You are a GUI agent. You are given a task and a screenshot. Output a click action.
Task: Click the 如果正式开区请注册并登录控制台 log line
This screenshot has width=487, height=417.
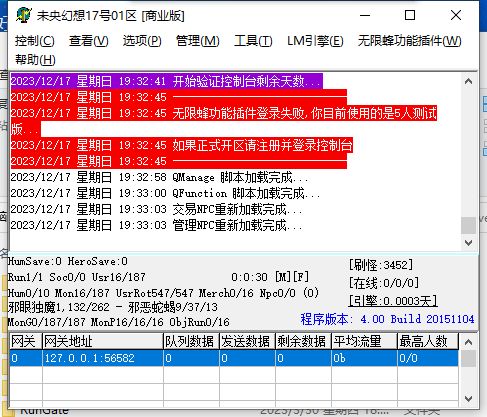coord(181,145)
